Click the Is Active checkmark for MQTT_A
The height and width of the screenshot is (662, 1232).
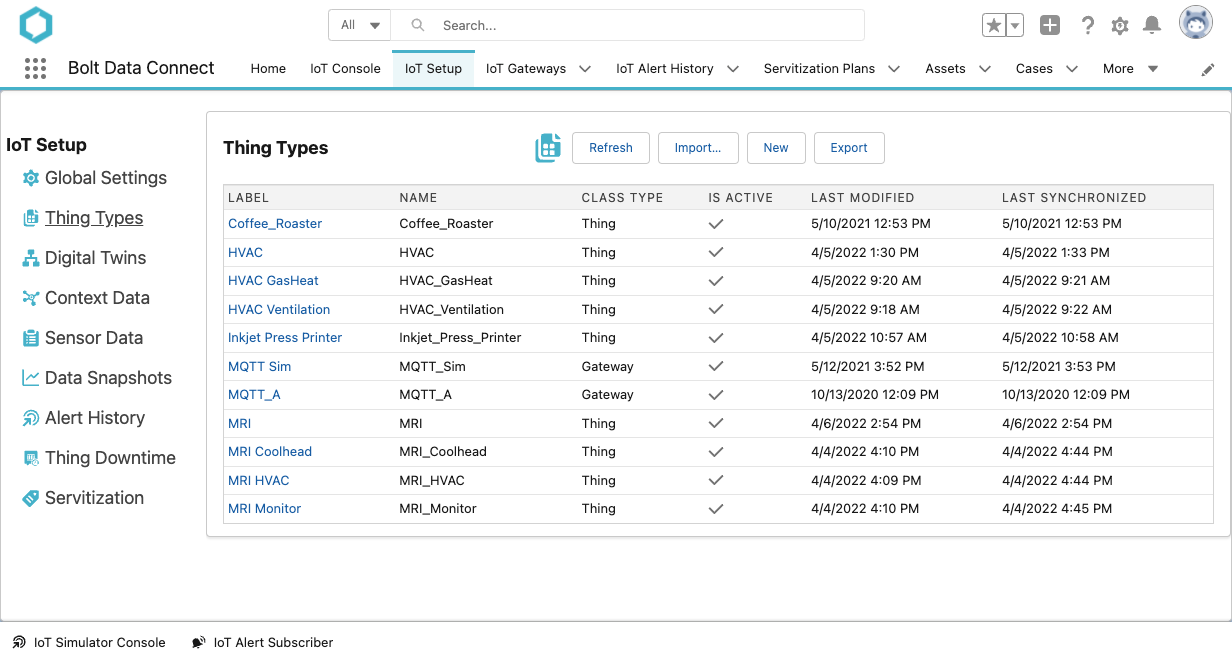716,395
